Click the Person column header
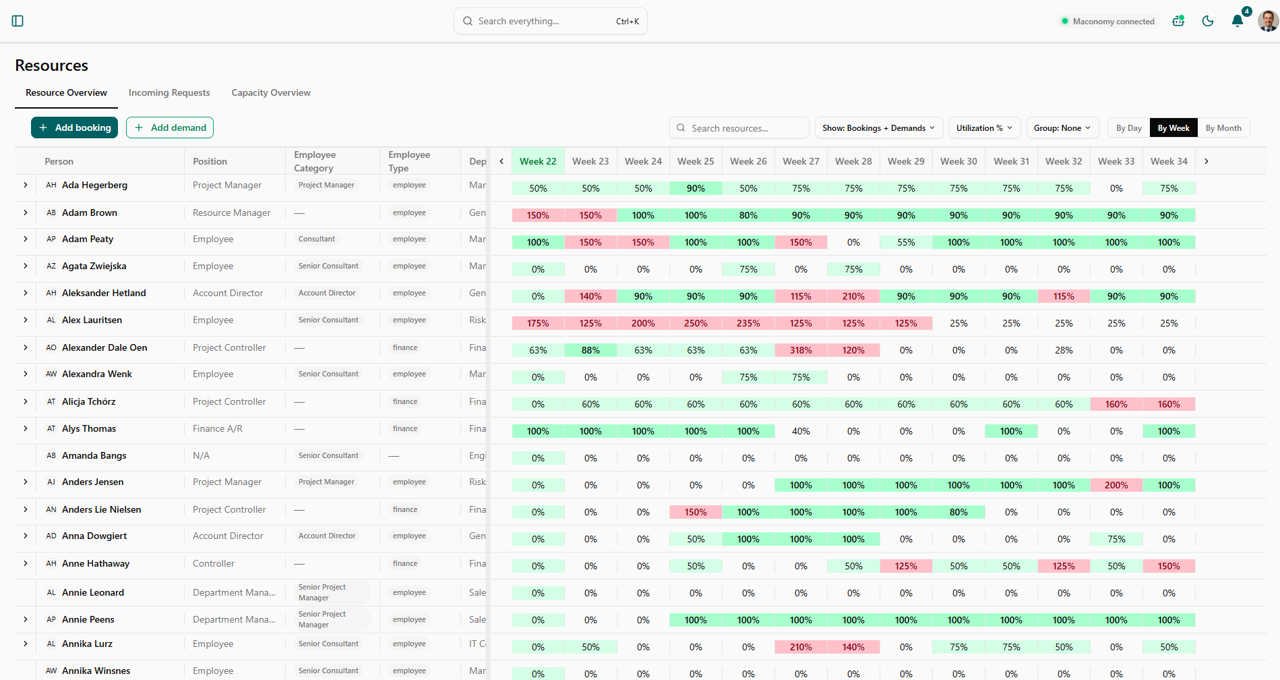The width and height of the screenshot is (1280, 680). [x=59, y=161]
